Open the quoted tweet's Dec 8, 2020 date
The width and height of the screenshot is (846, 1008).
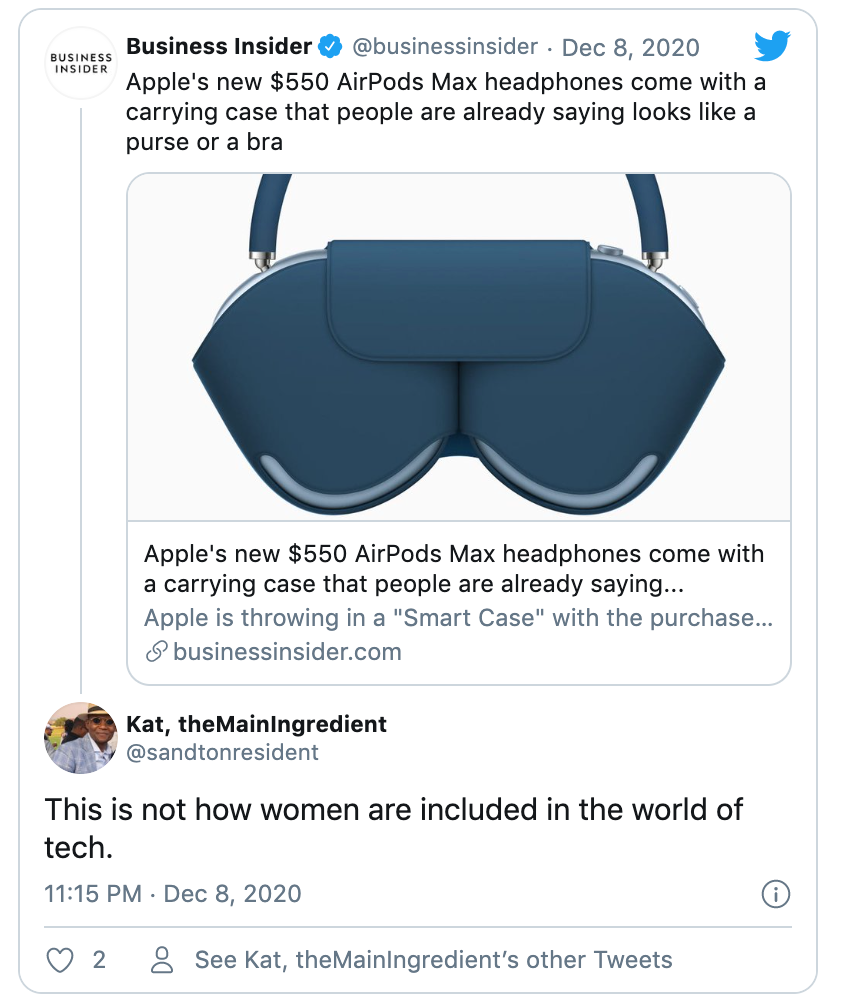[x=630, y=47]
